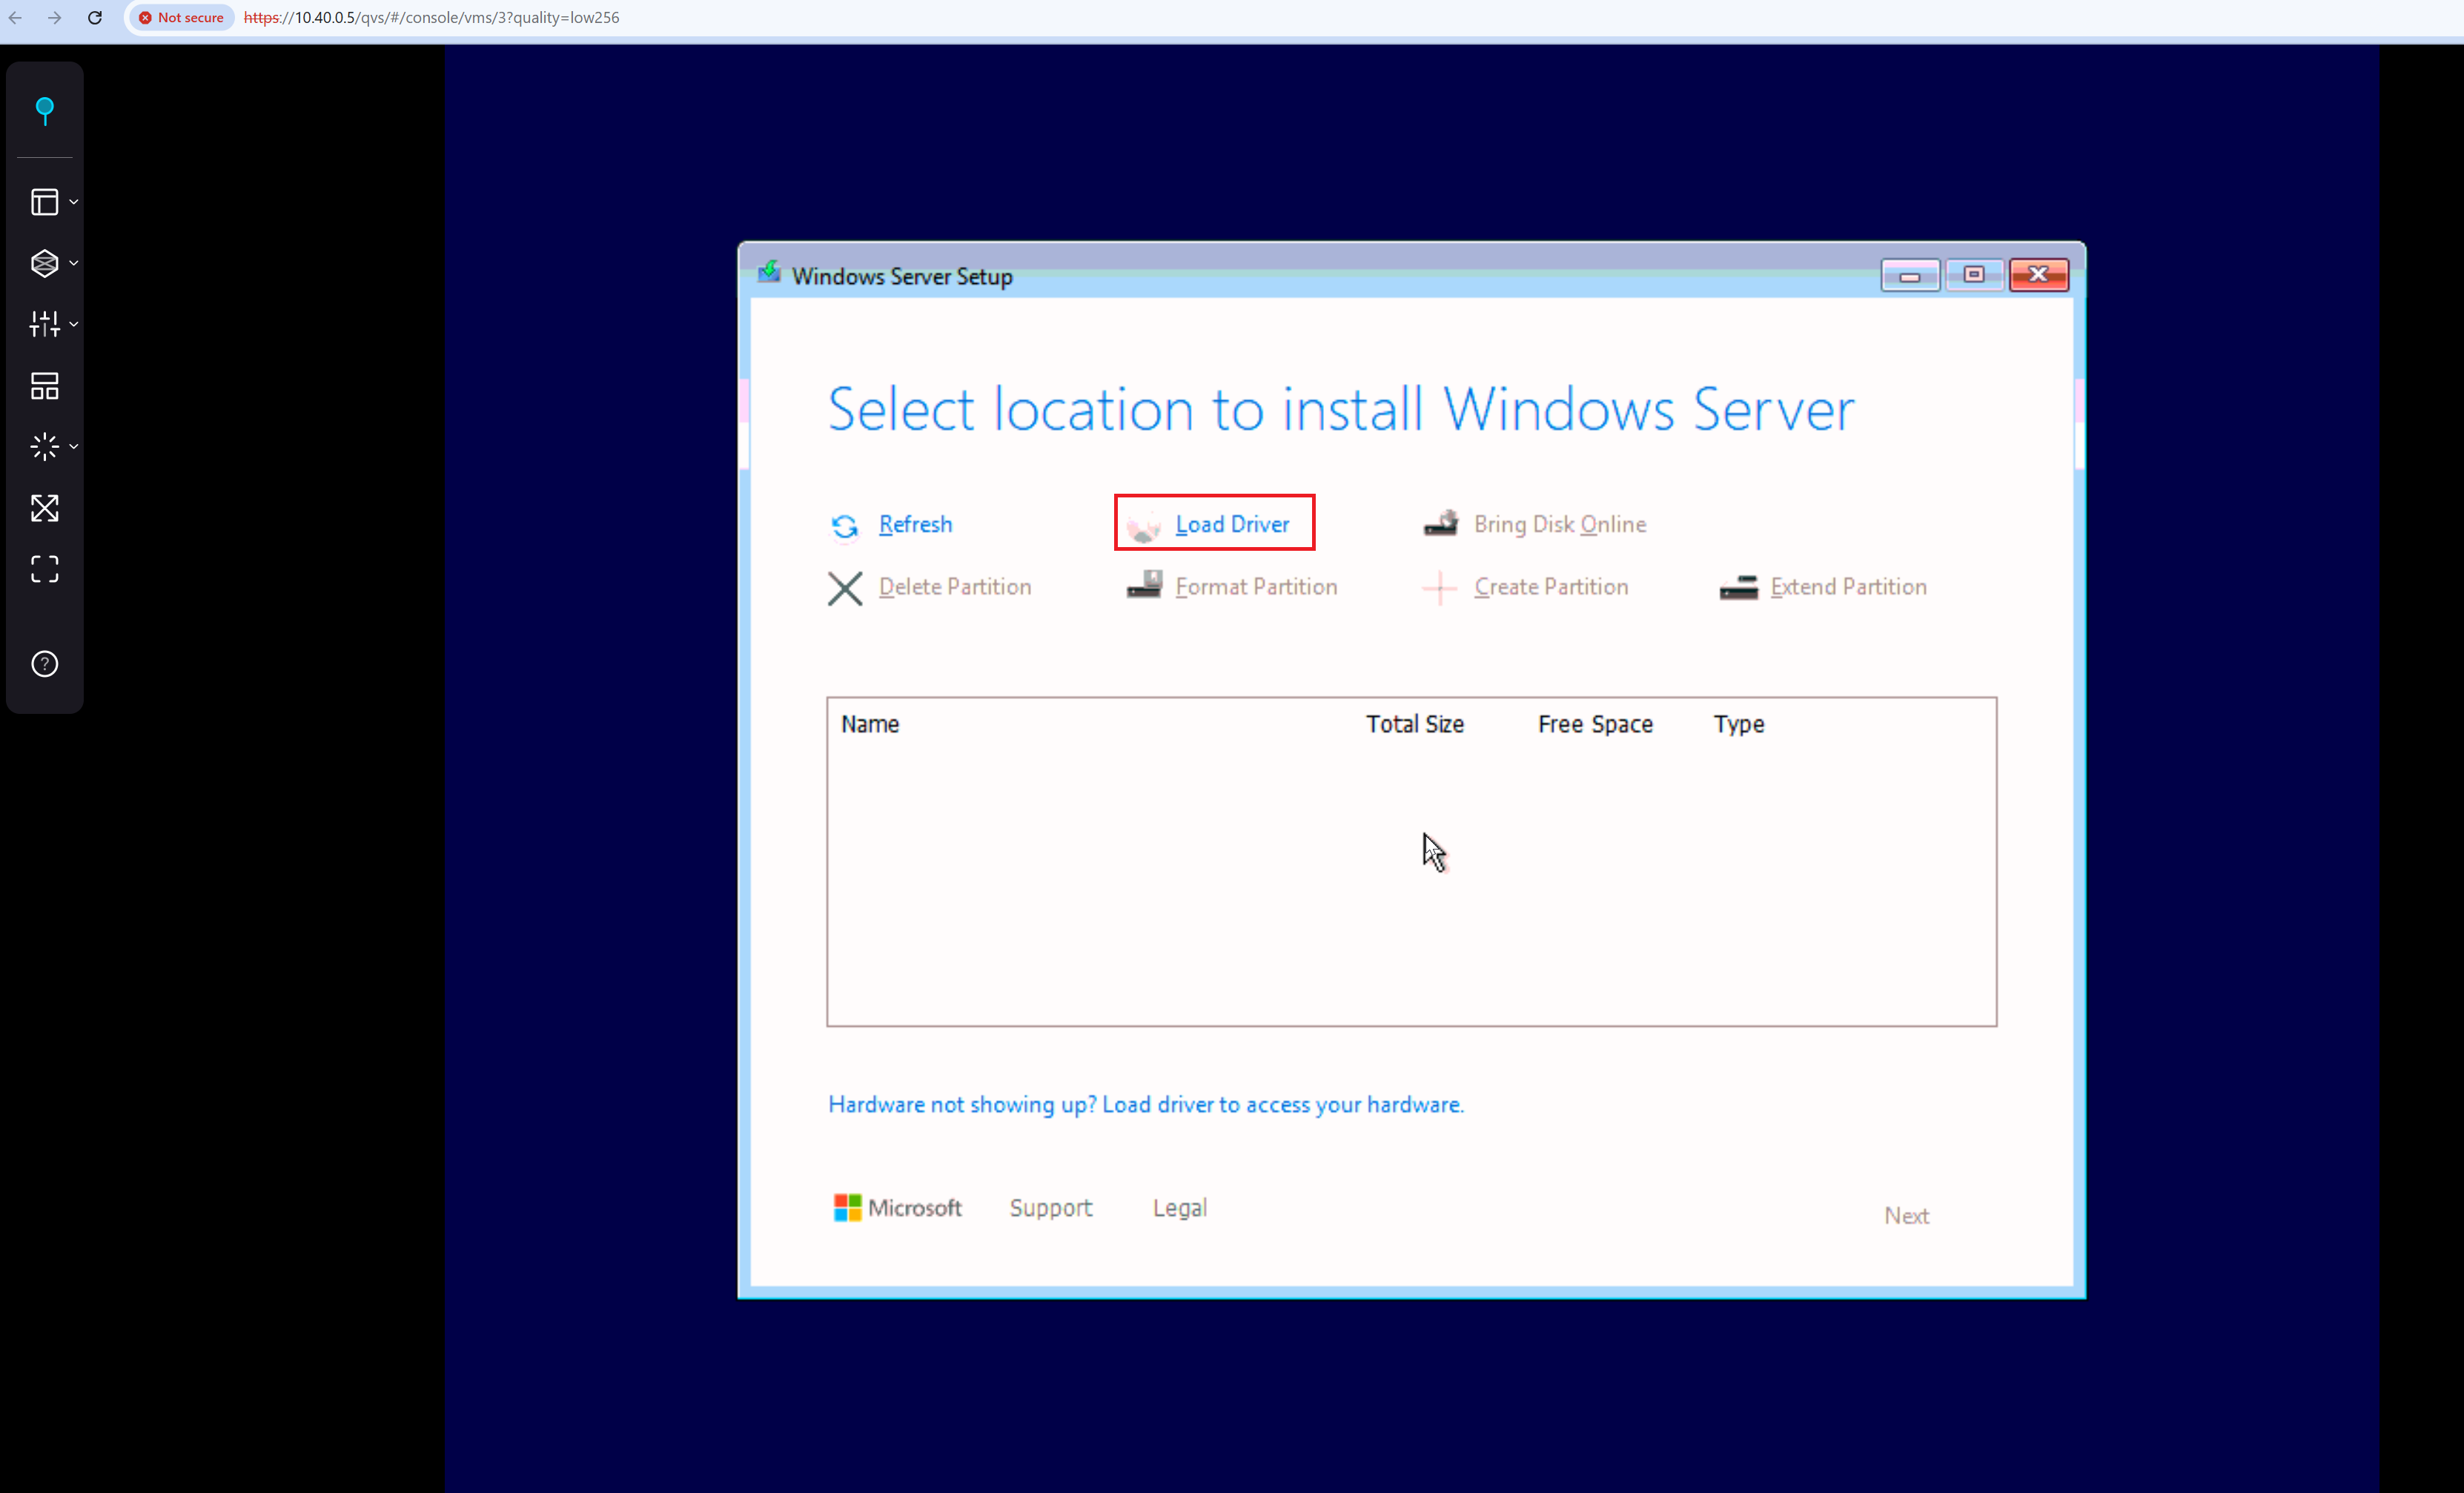The height and width of the screenshot is (1493, 2464).
Task: Click the Type column header
Action: 1739,725
